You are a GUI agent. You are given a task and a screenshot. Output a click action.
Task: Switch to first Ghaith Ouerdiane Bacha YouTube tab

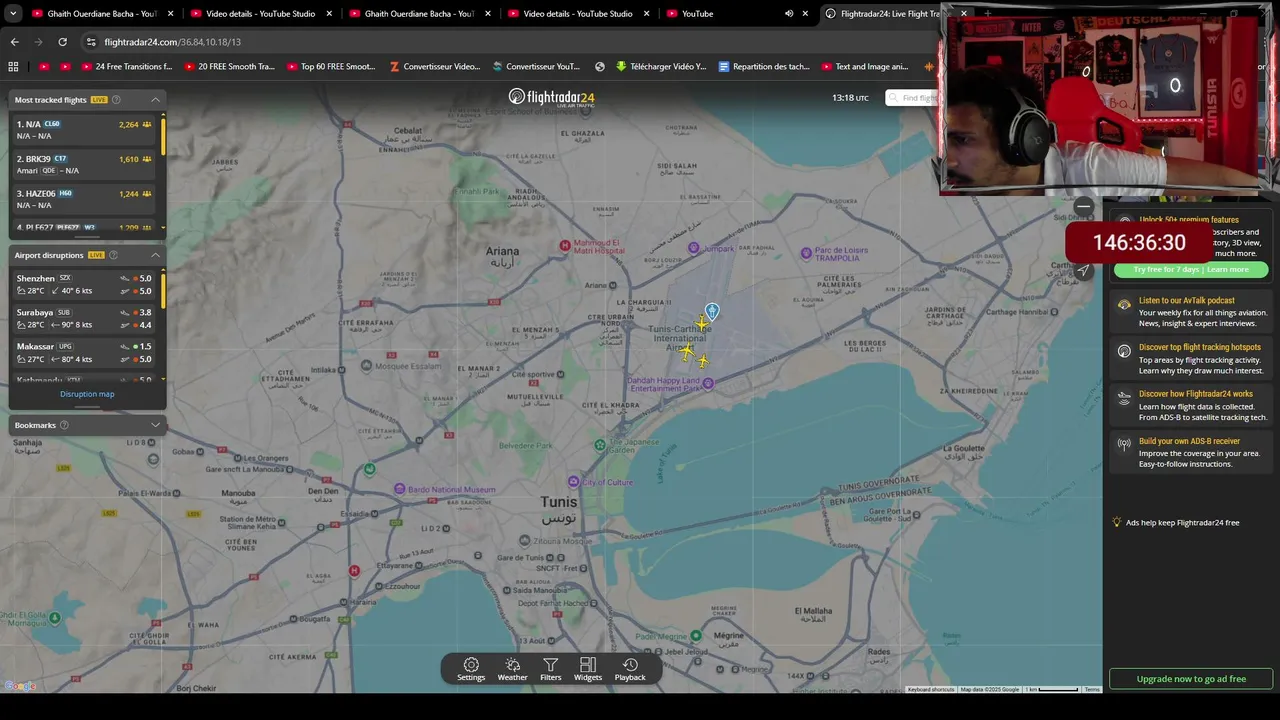pyautogui.click(x=102, y=14)
